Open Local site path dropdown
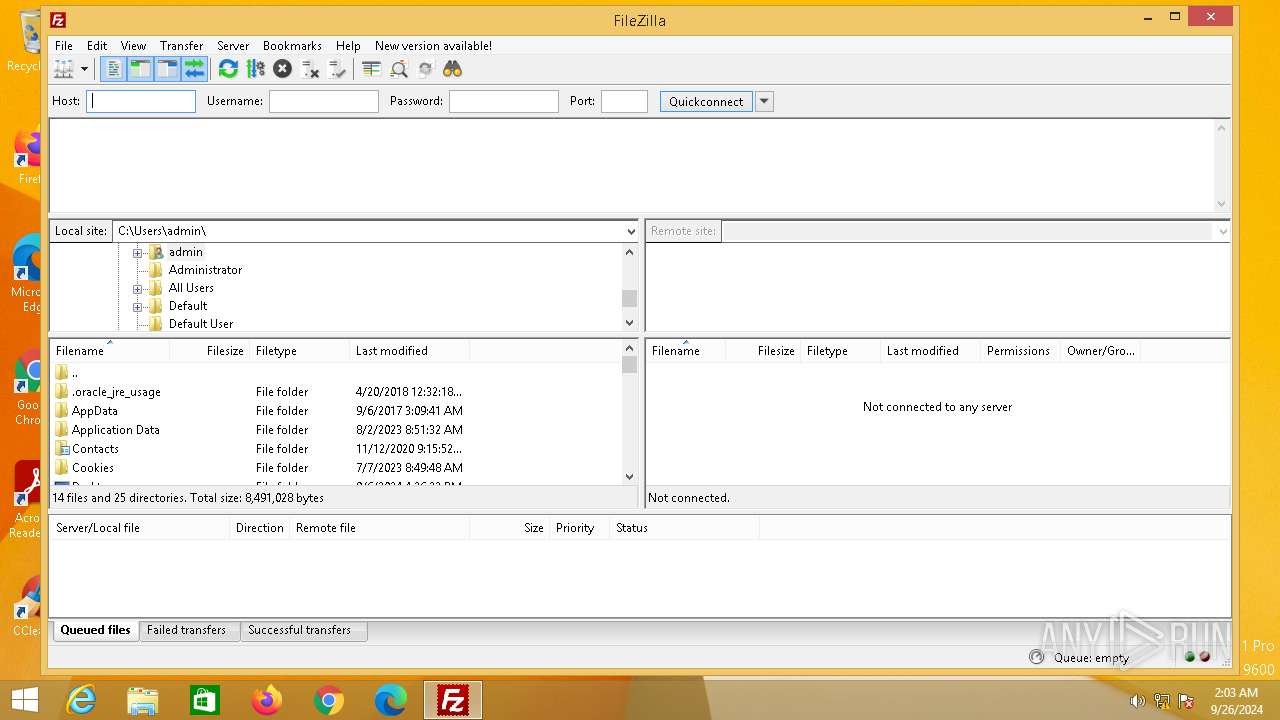The image size is (1280, 720). [630, 231]
